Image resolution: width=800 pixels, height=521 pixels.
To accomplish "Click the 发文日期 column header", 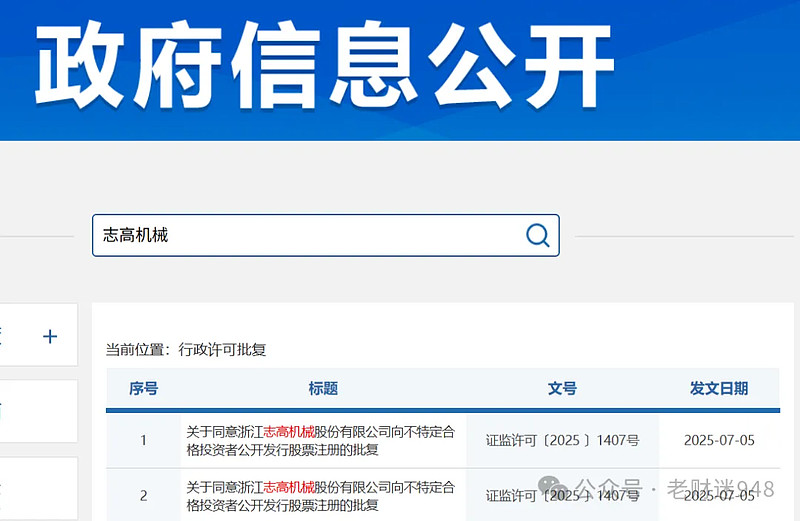I will [x=719, y=389].
